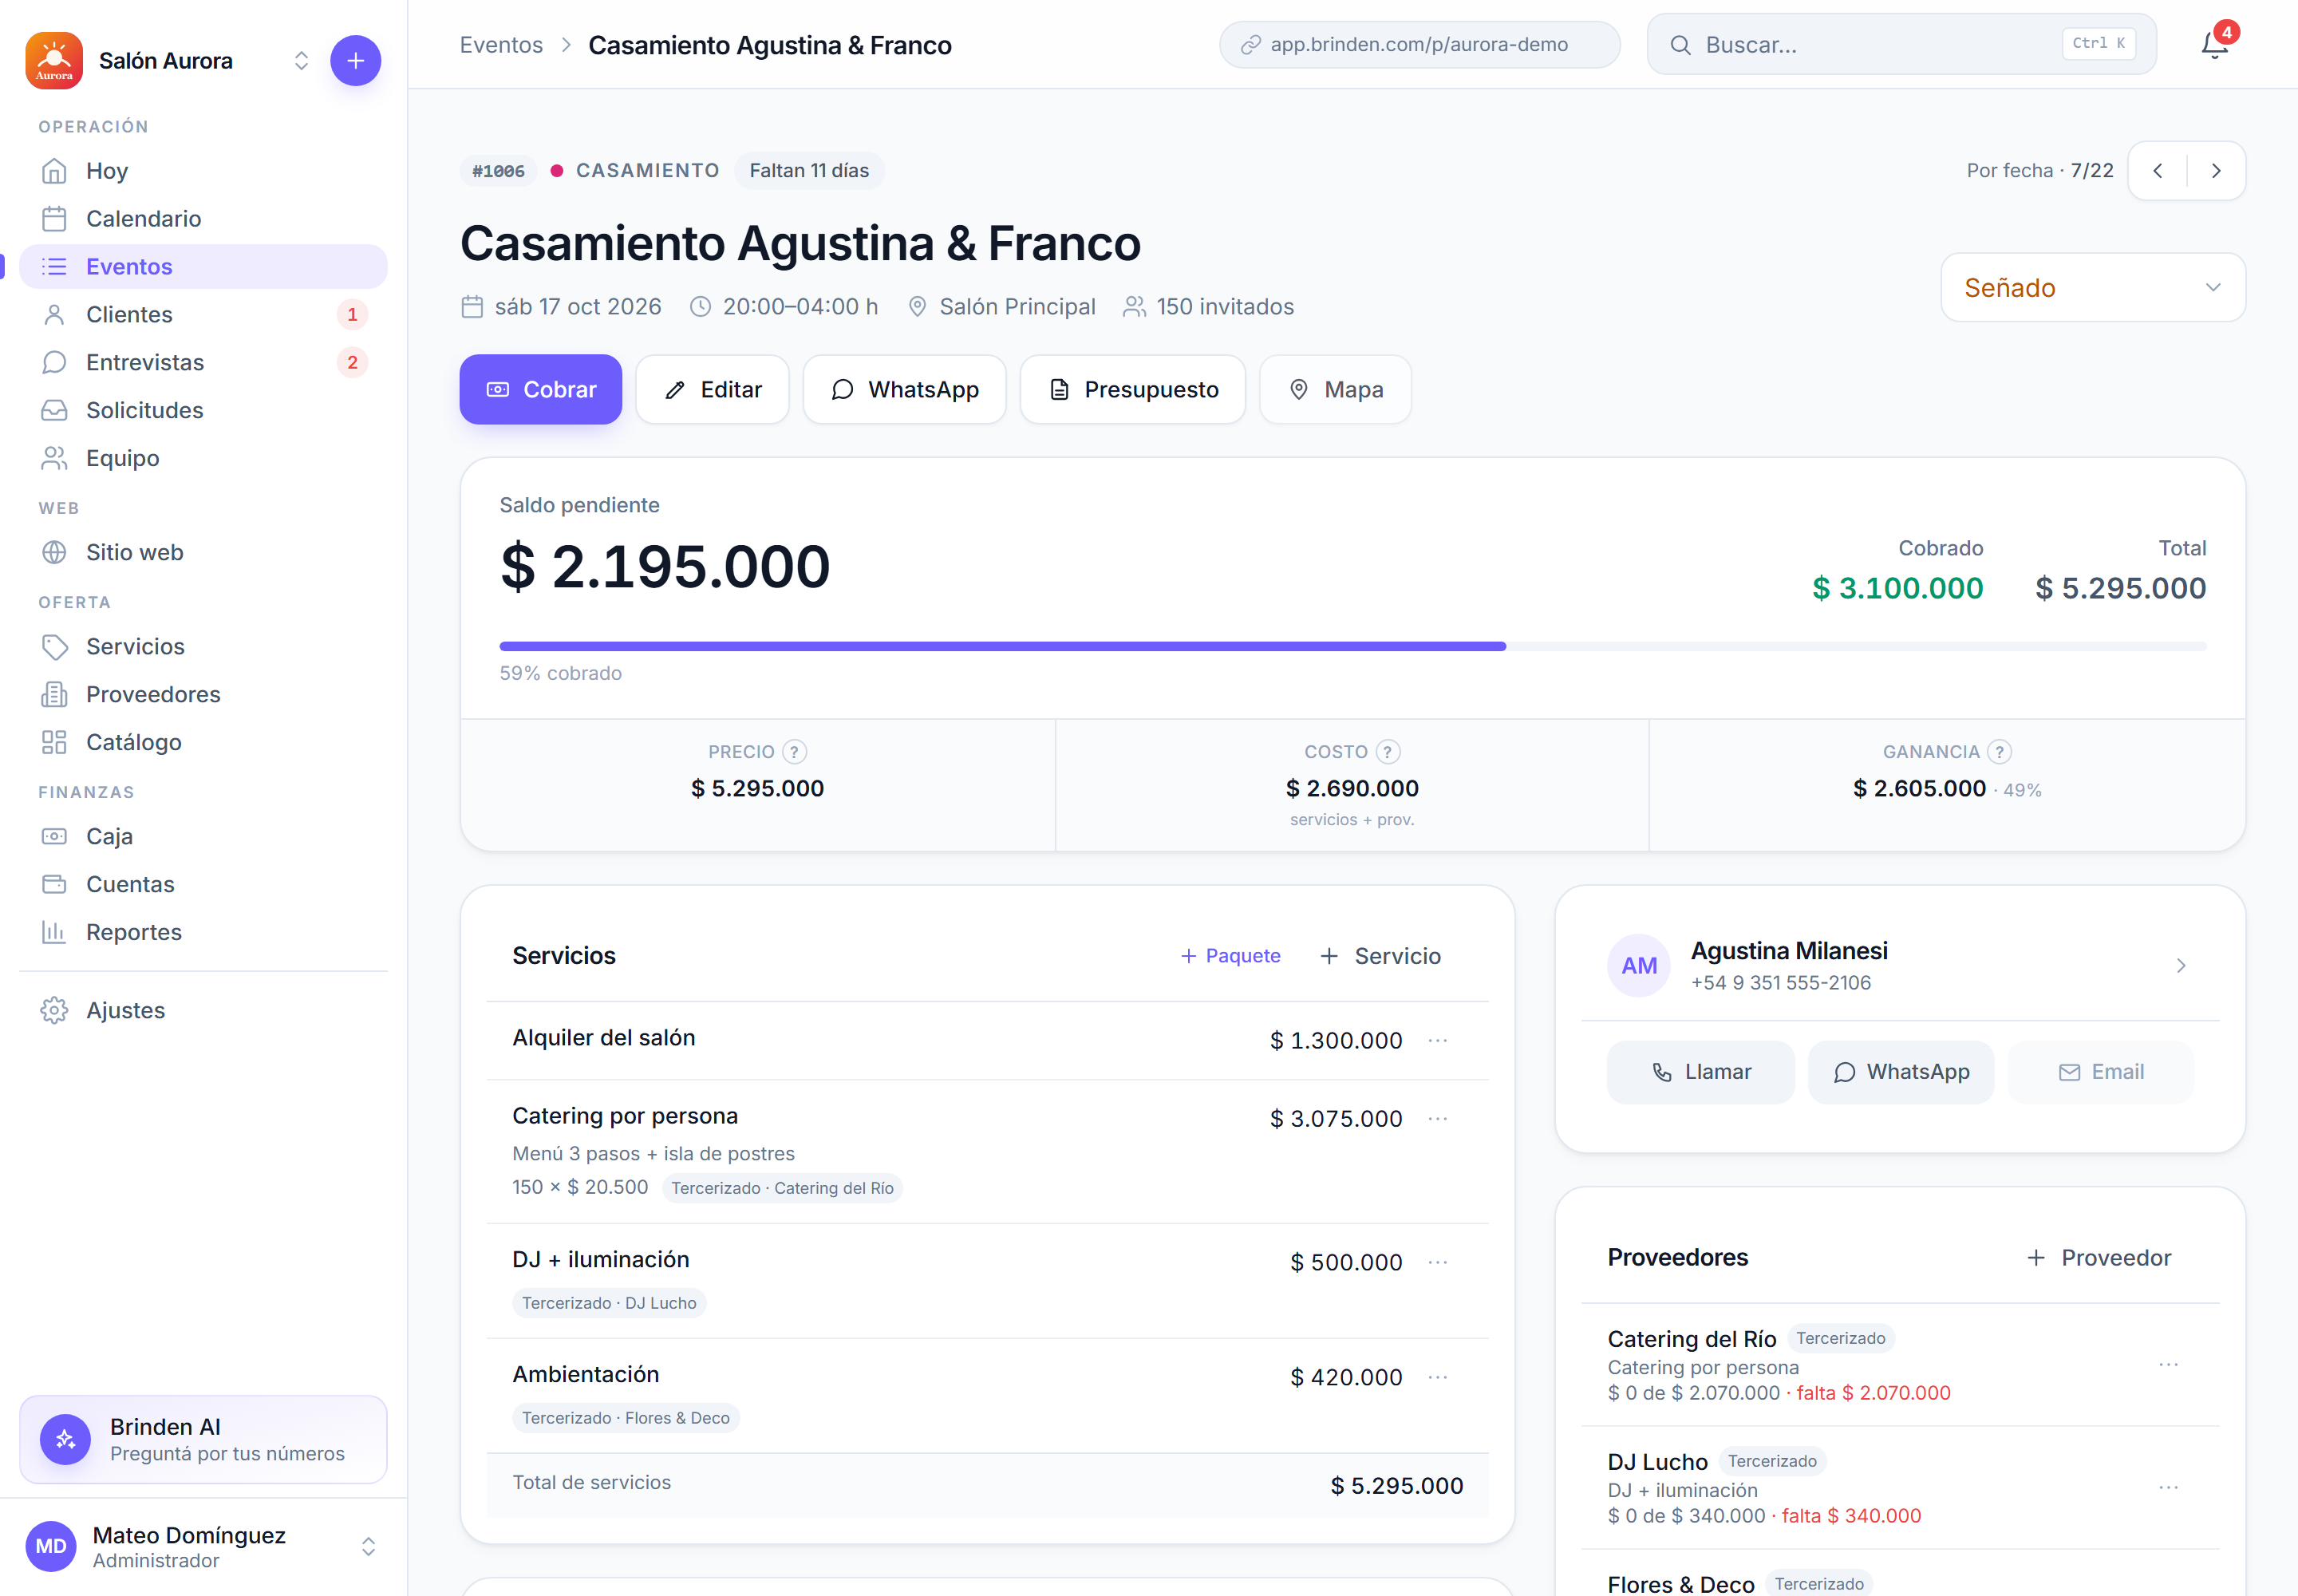Click 'Tercerizado · DJ Lucho' tag
Image resolution: width=2298 pixels, height=1596 pixels.
click(x=609, y=1303)
